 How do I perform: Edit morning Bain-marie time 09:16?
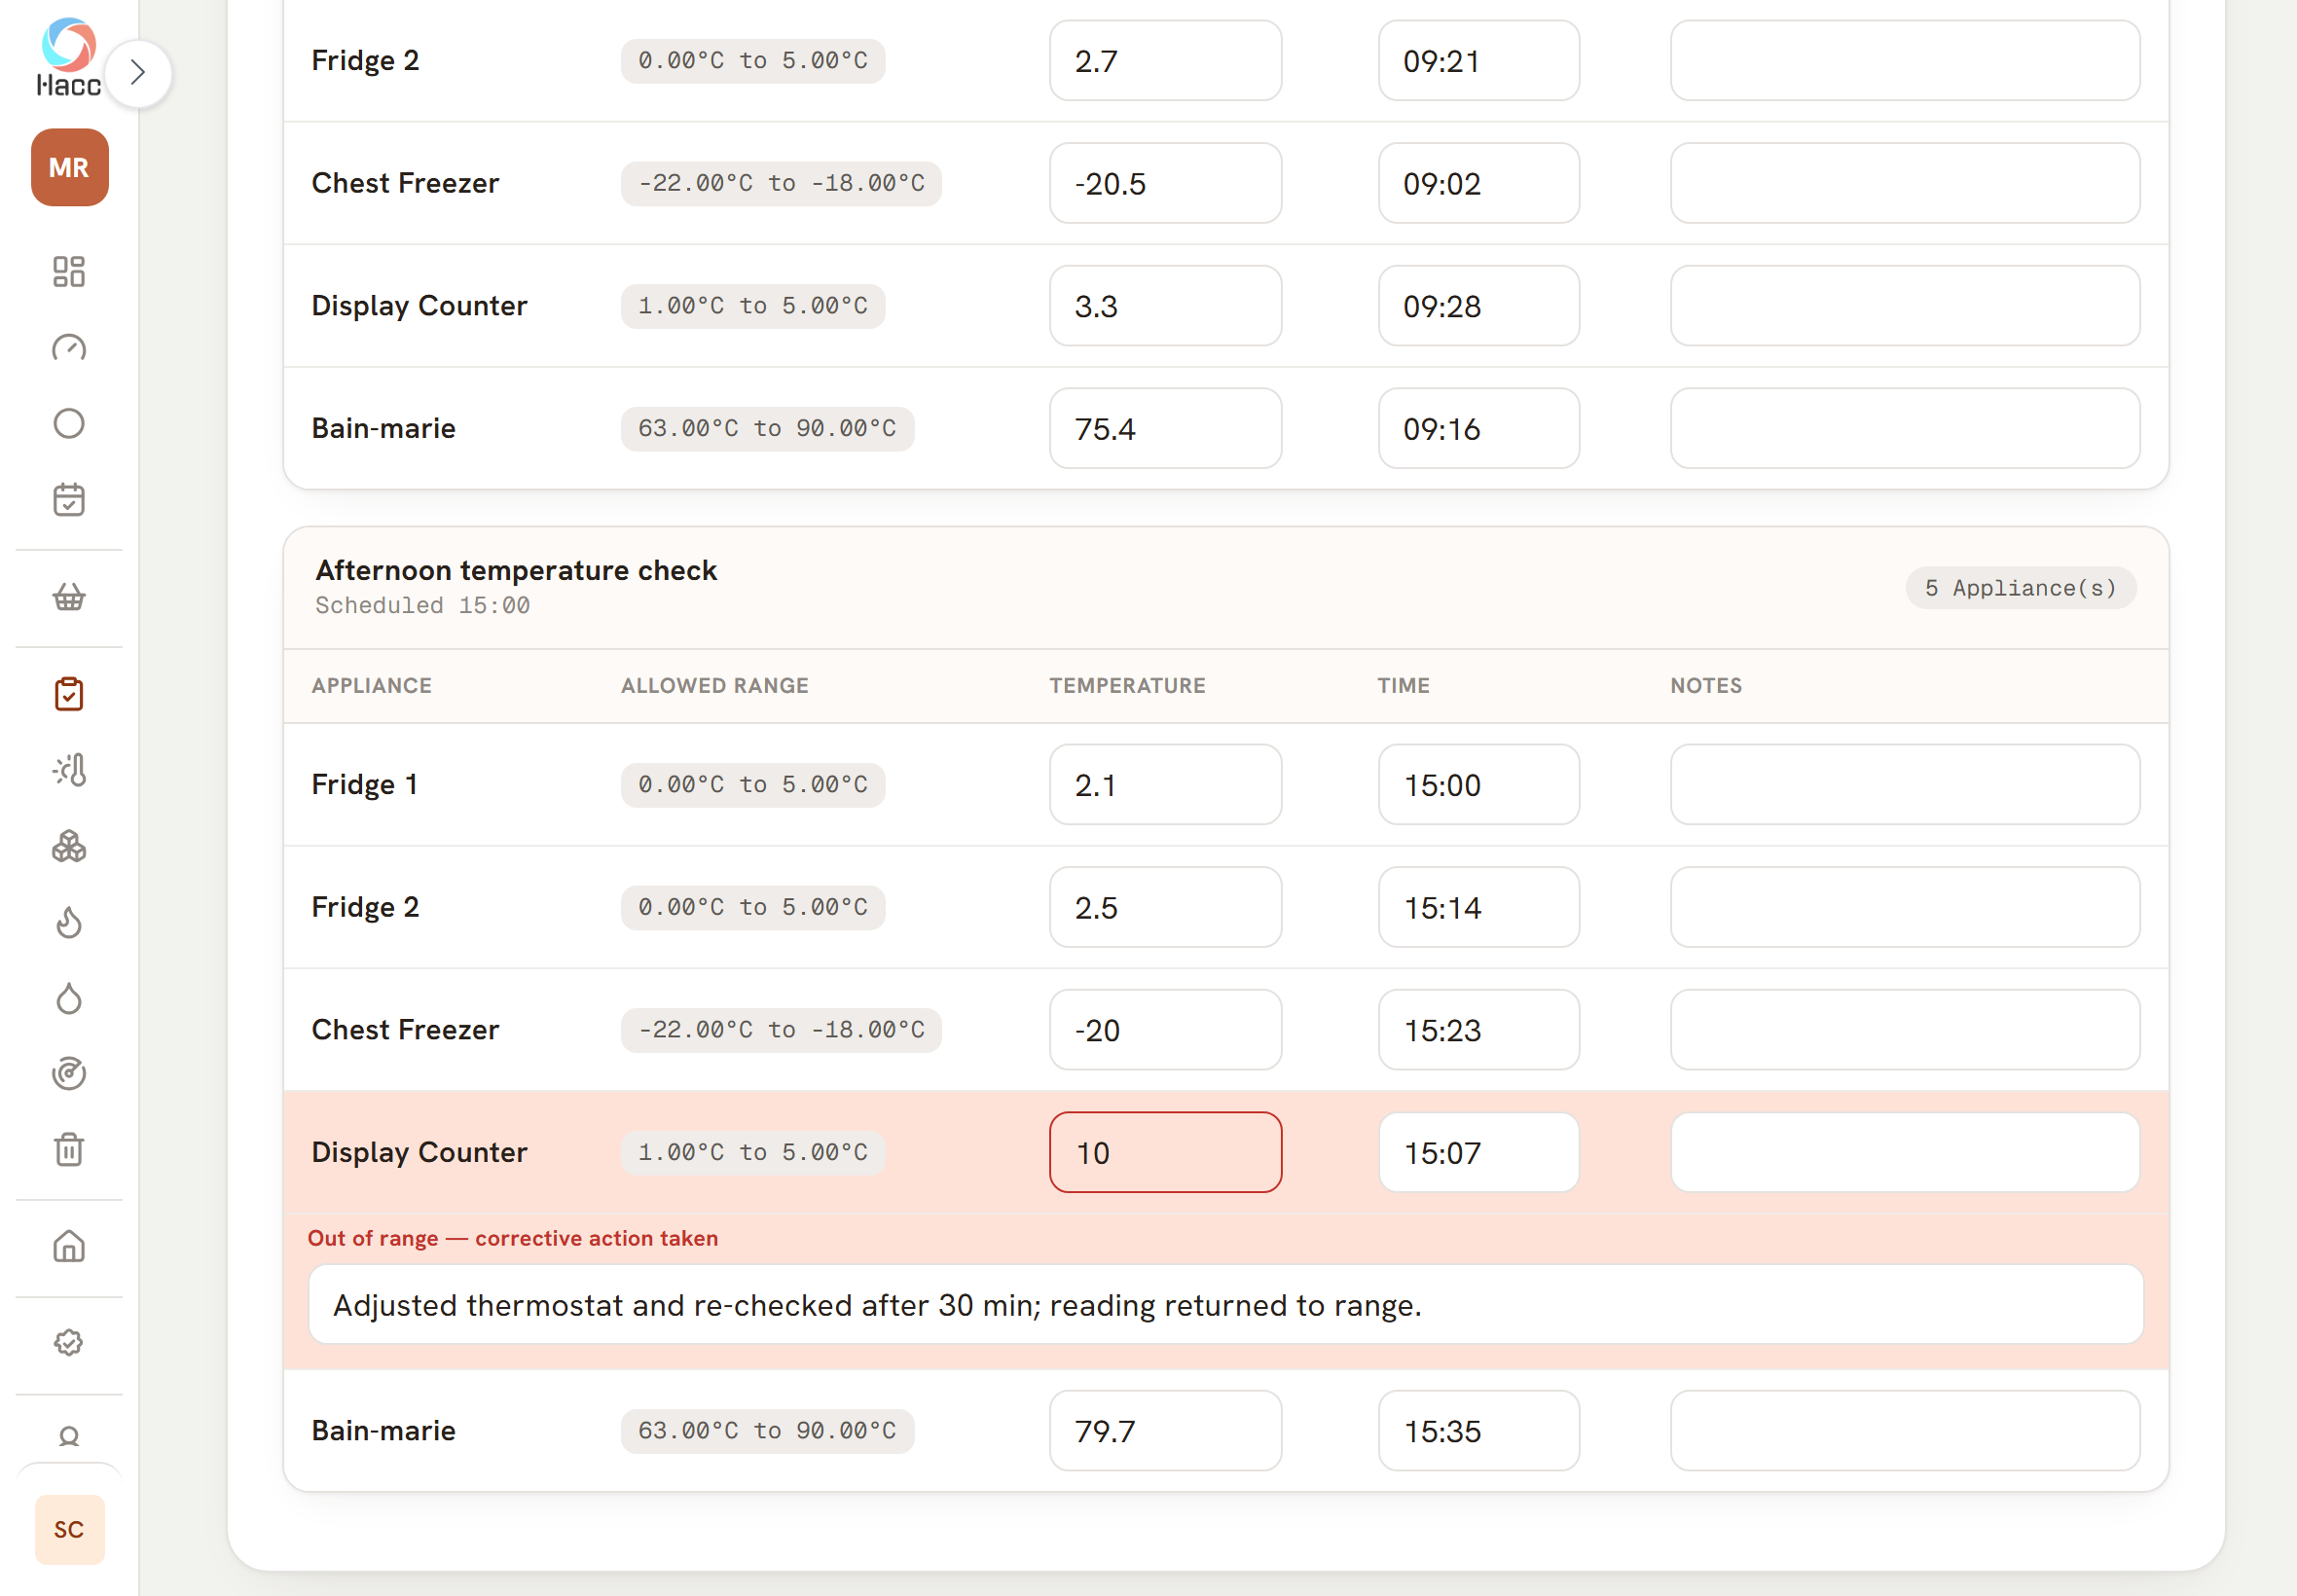(1478, 428)
